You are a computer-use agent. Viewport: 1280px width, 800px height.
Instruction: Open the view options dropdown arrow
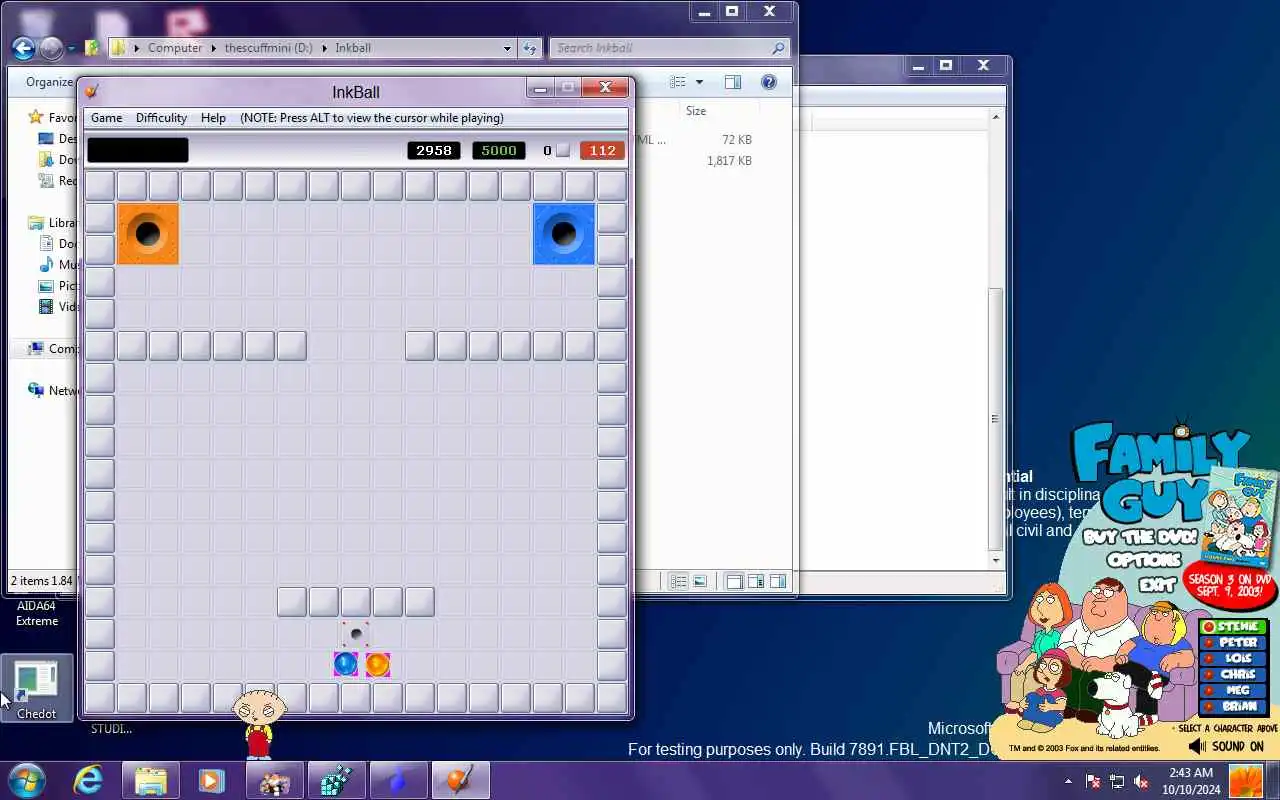click(x=699, y=82)
